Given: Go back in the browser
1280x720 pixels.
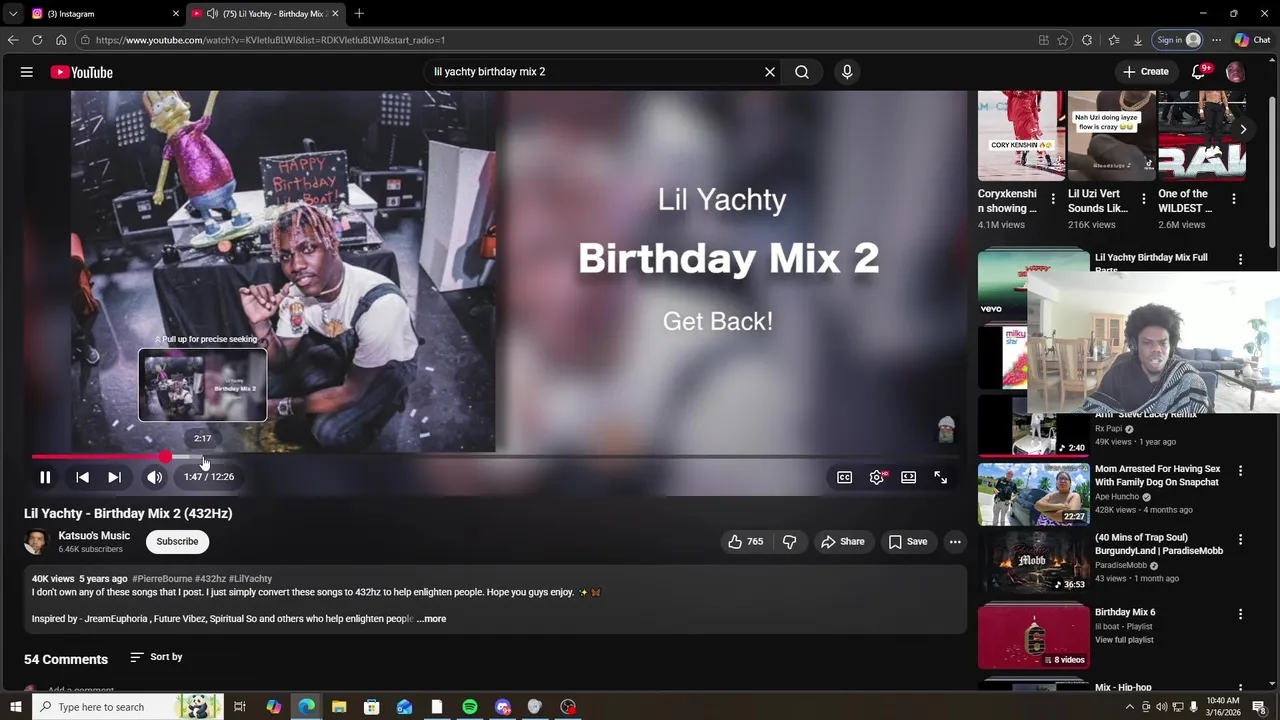Looking at the screenshot, I should pyautogui.click(x=13, y=40).
